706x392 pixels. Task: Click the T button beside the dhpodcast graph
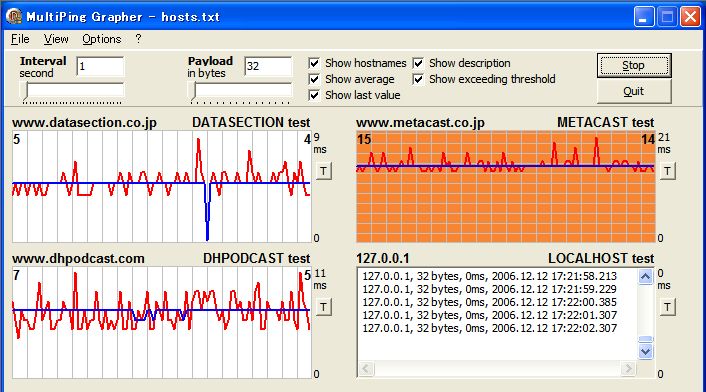point(323,307)
